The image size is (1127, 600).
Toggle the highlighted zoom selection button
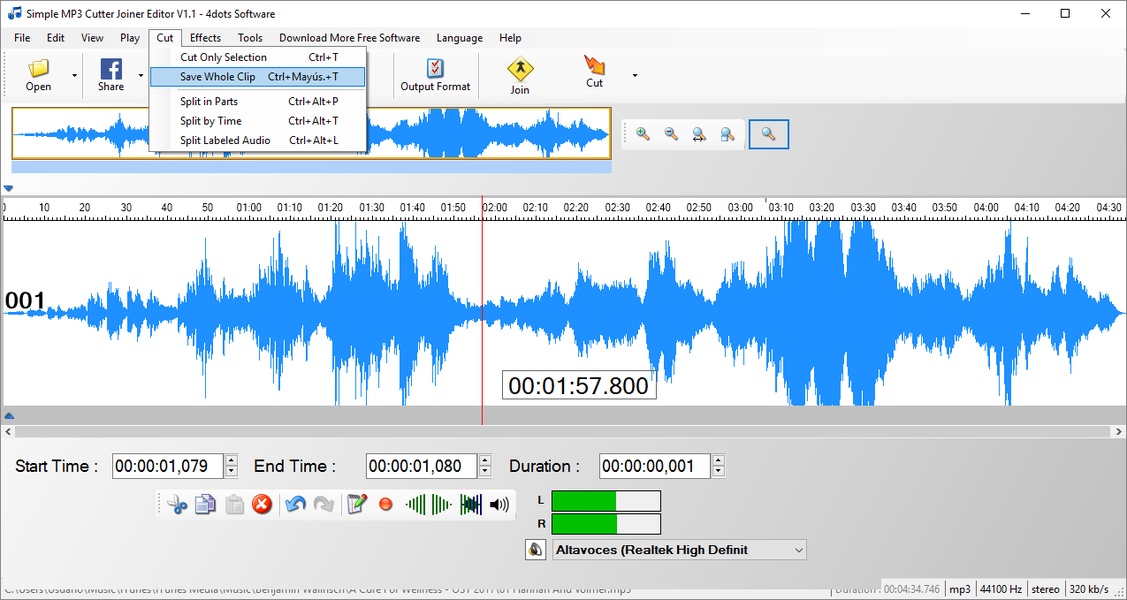[x=768, y=134]
